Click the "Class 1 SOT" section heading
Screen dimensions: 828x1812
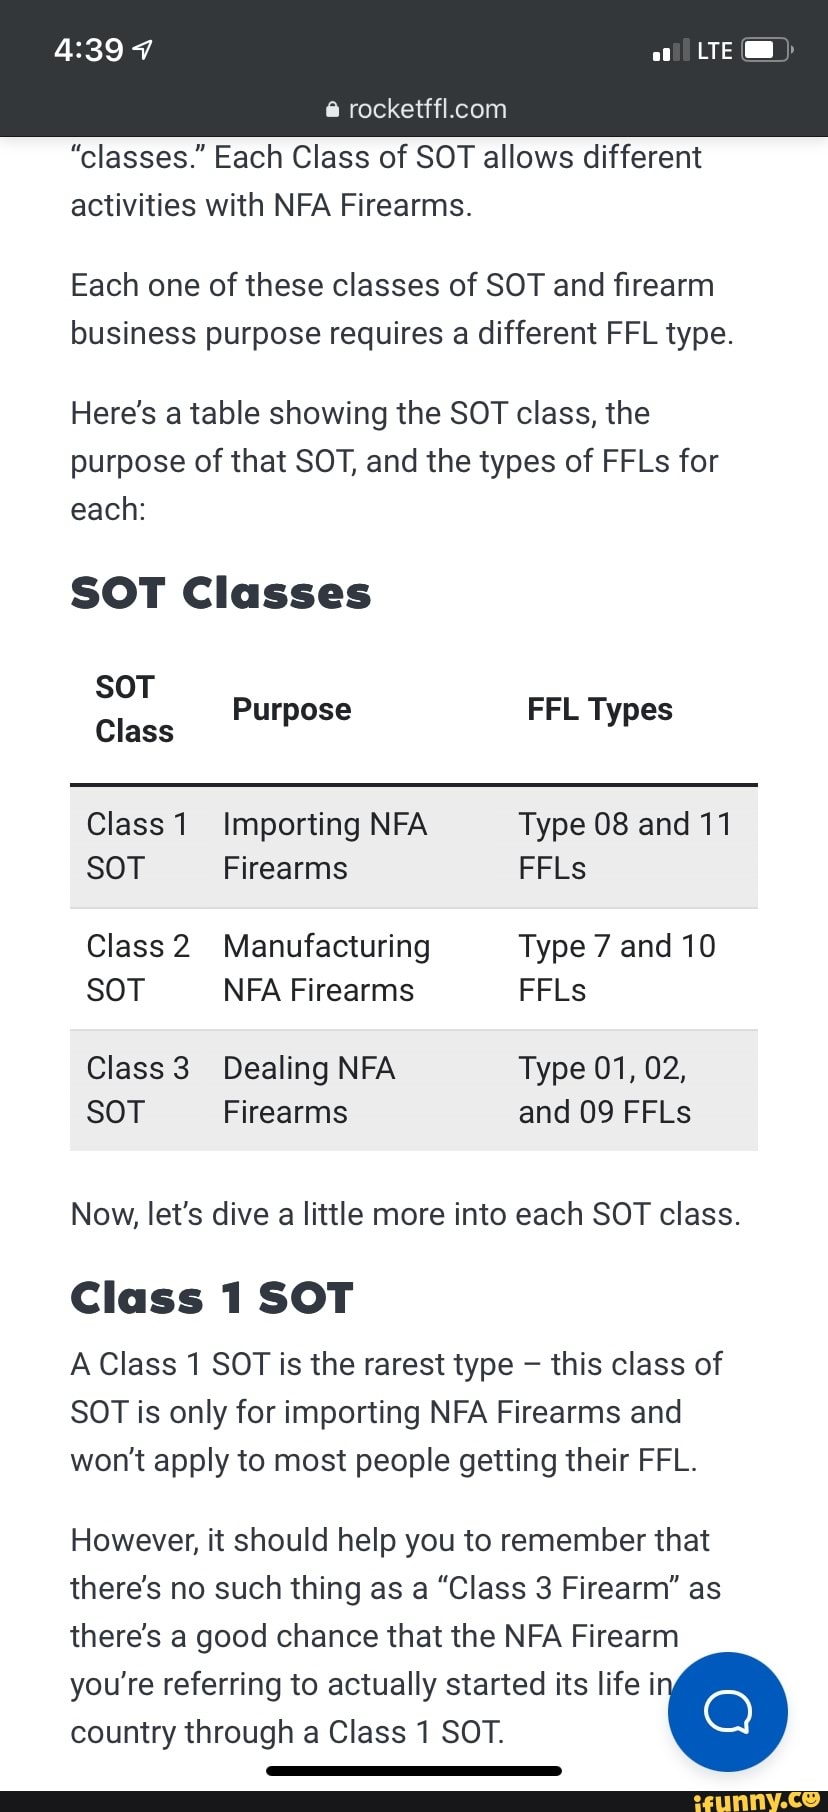tap(212, 1298)
